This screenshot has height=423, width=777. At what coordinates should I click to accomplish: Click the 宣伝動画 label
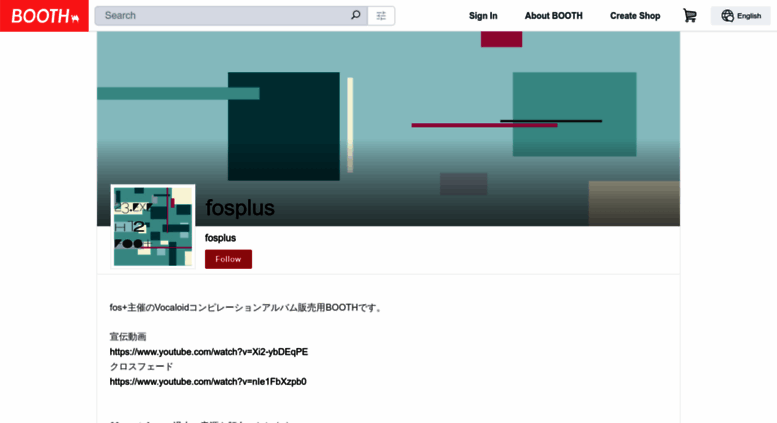pyautogui.click(x=128, y=337)
